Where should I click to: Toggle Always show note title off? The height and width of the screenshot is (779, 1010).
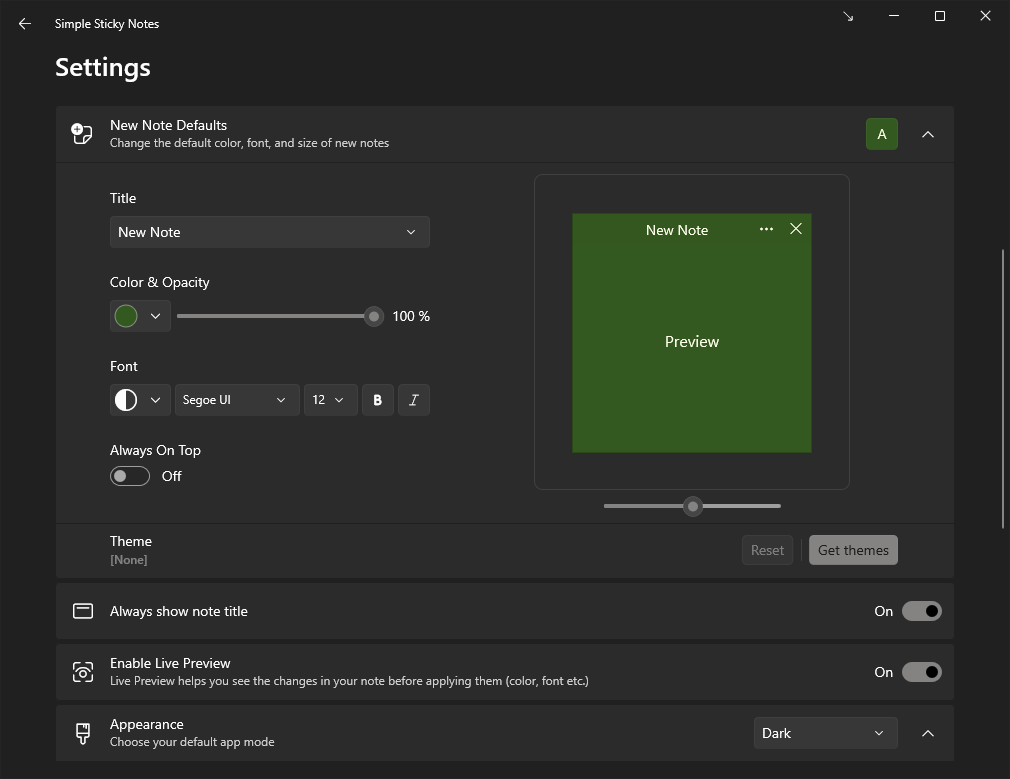(x=921, y=611)
